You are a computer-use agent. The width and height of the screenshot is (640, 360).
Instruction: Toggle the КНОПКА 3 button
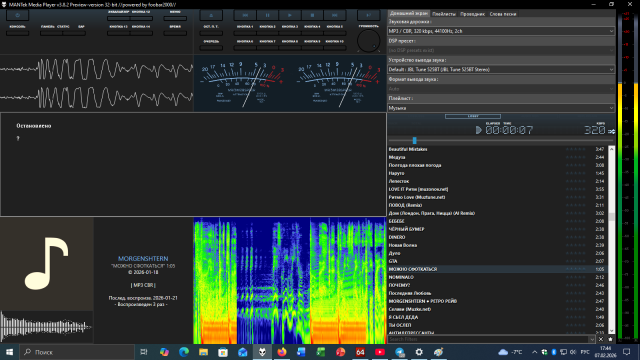coord(290,33)
